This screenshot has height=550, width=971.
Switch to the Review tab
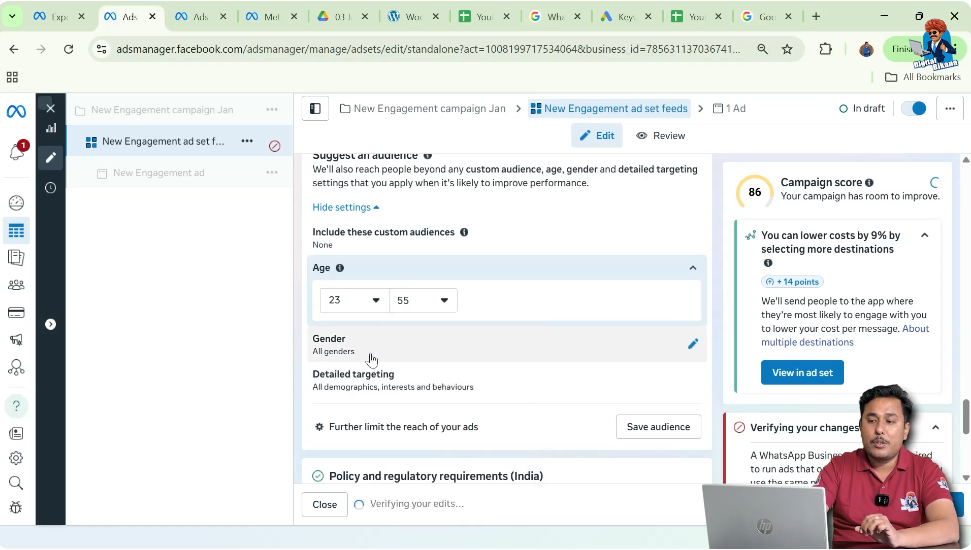(x=661, y=136)
